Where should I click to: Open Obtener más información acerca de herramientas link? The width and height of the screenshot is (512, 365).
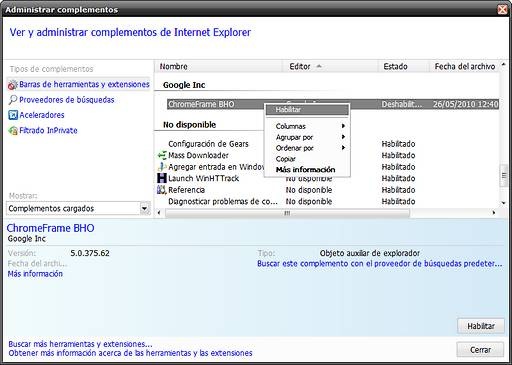pos(130,353)
